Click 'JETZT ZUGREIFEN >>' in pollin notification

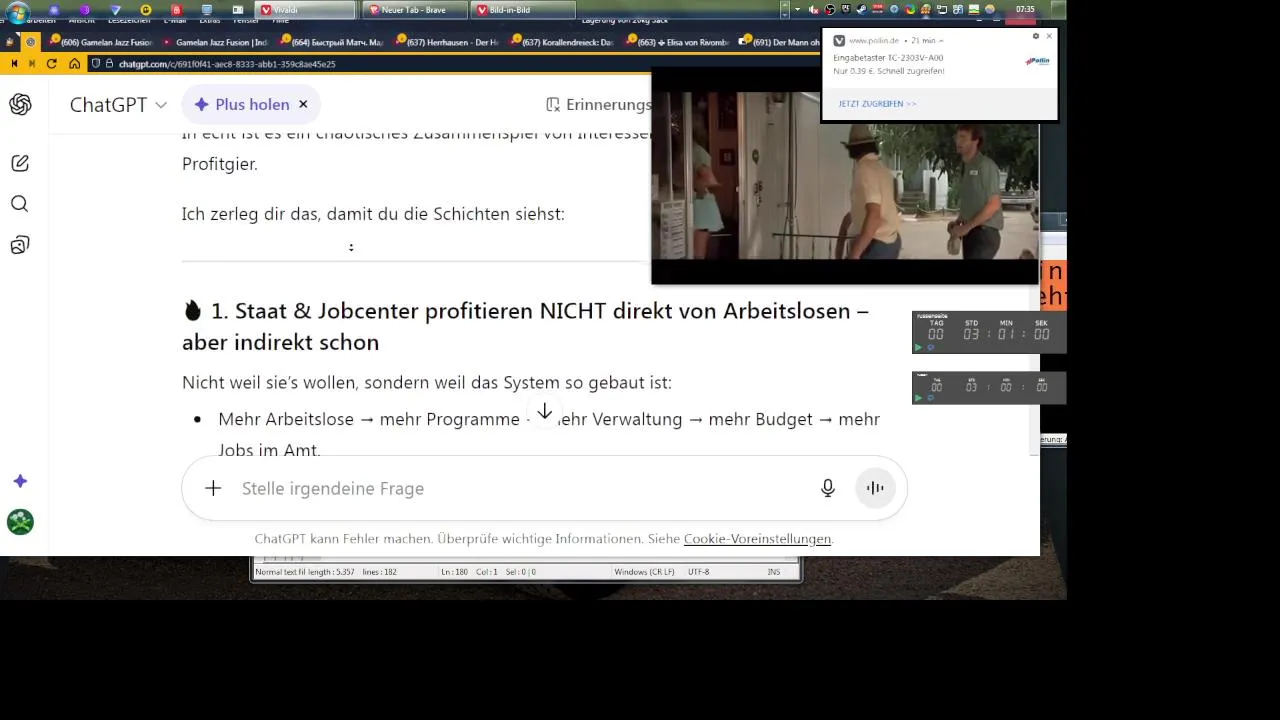point(877,104)
